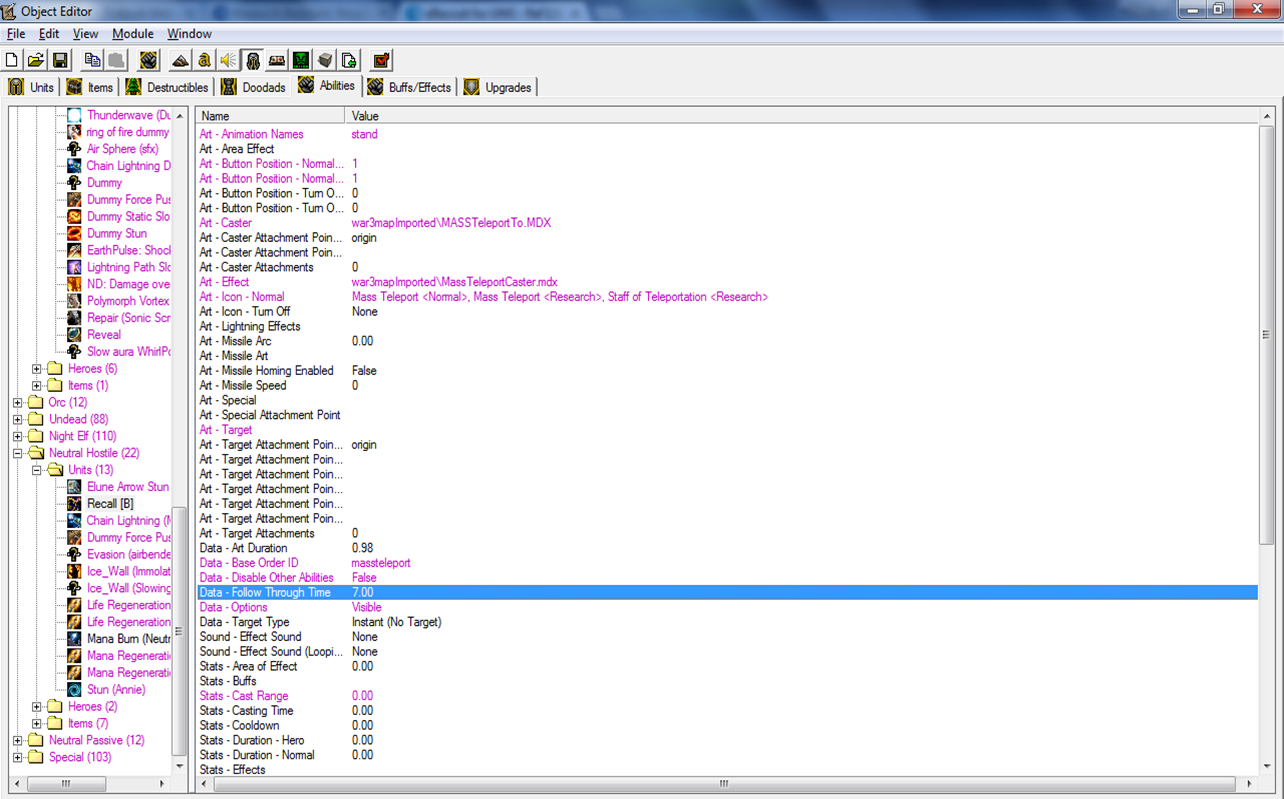Screen dimensions: 1284x799
Task: Expand the Special (103) folder
Action: click(18, 757)
